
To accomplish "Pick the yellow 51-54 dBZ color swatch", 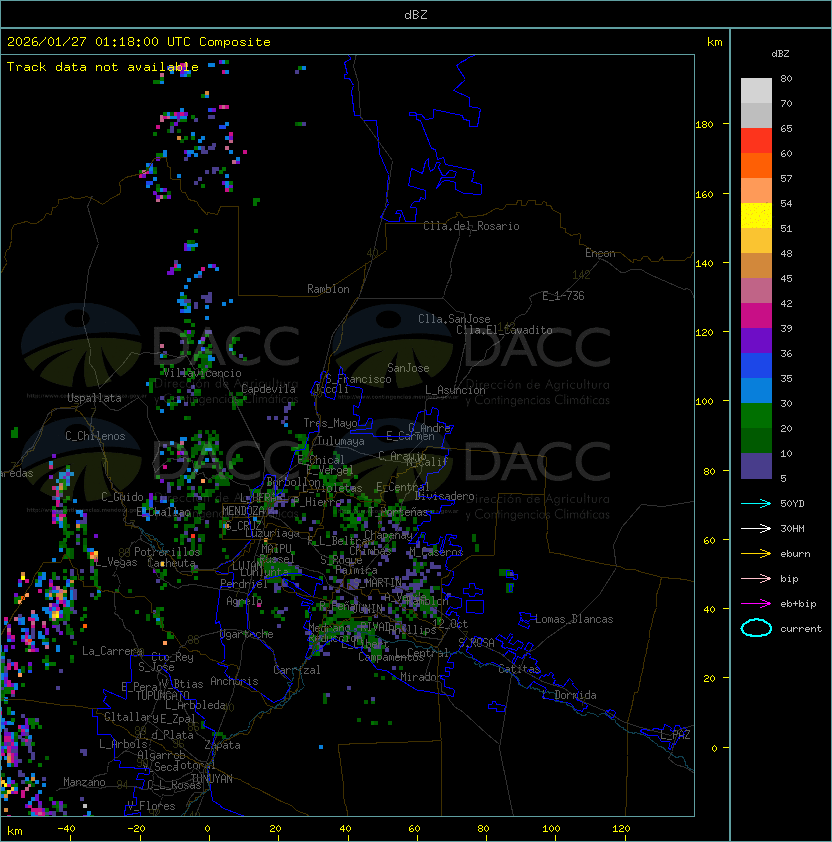I will [x=756, y=215].
